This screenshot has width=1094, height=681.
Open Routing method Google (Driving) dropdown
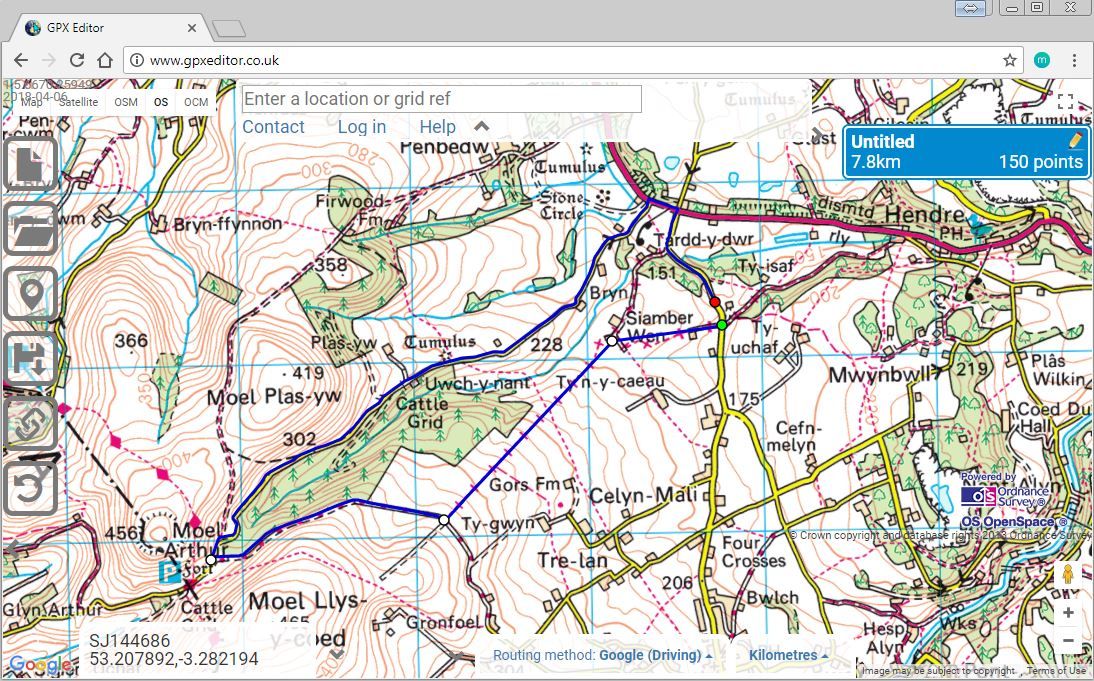click(x=603, y=655)
